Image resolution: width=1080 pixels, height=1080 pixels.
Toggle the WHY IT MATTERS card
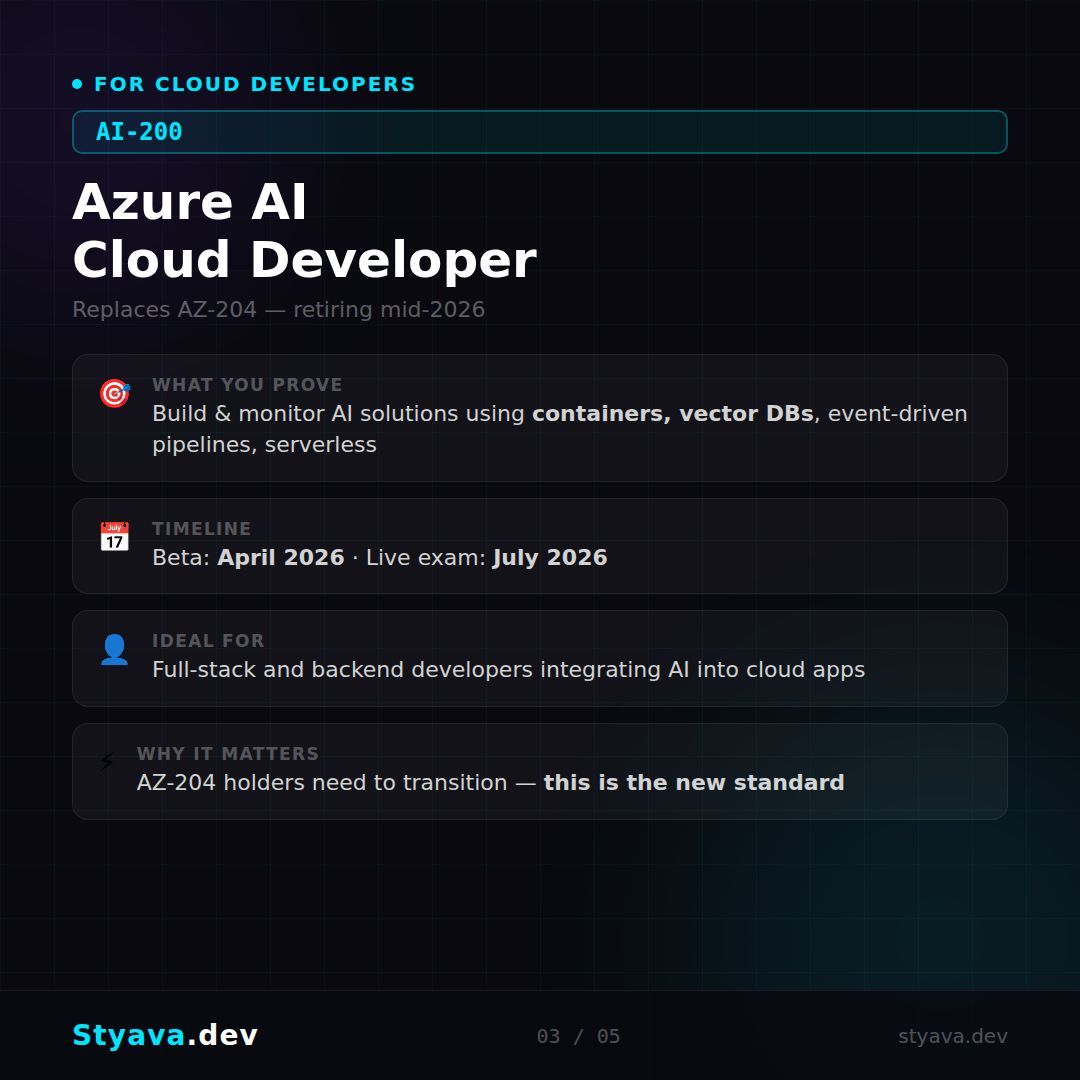pos(540,770)
